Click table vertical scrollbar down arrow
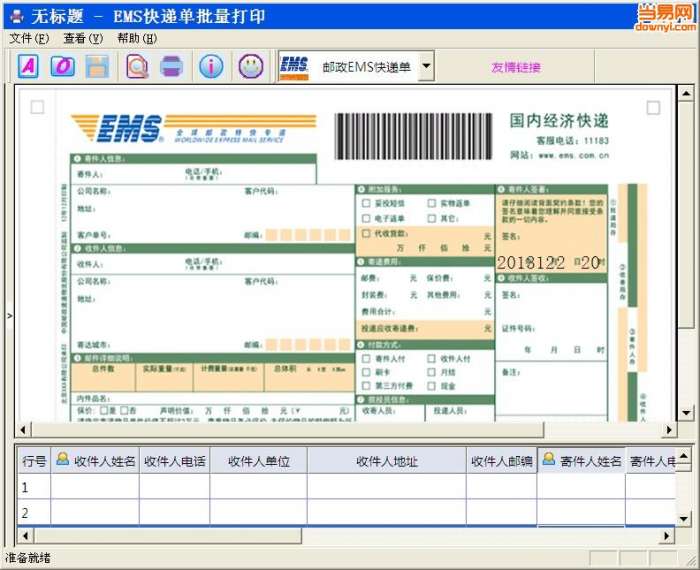 pyautogui.click(x=683, y=518)
